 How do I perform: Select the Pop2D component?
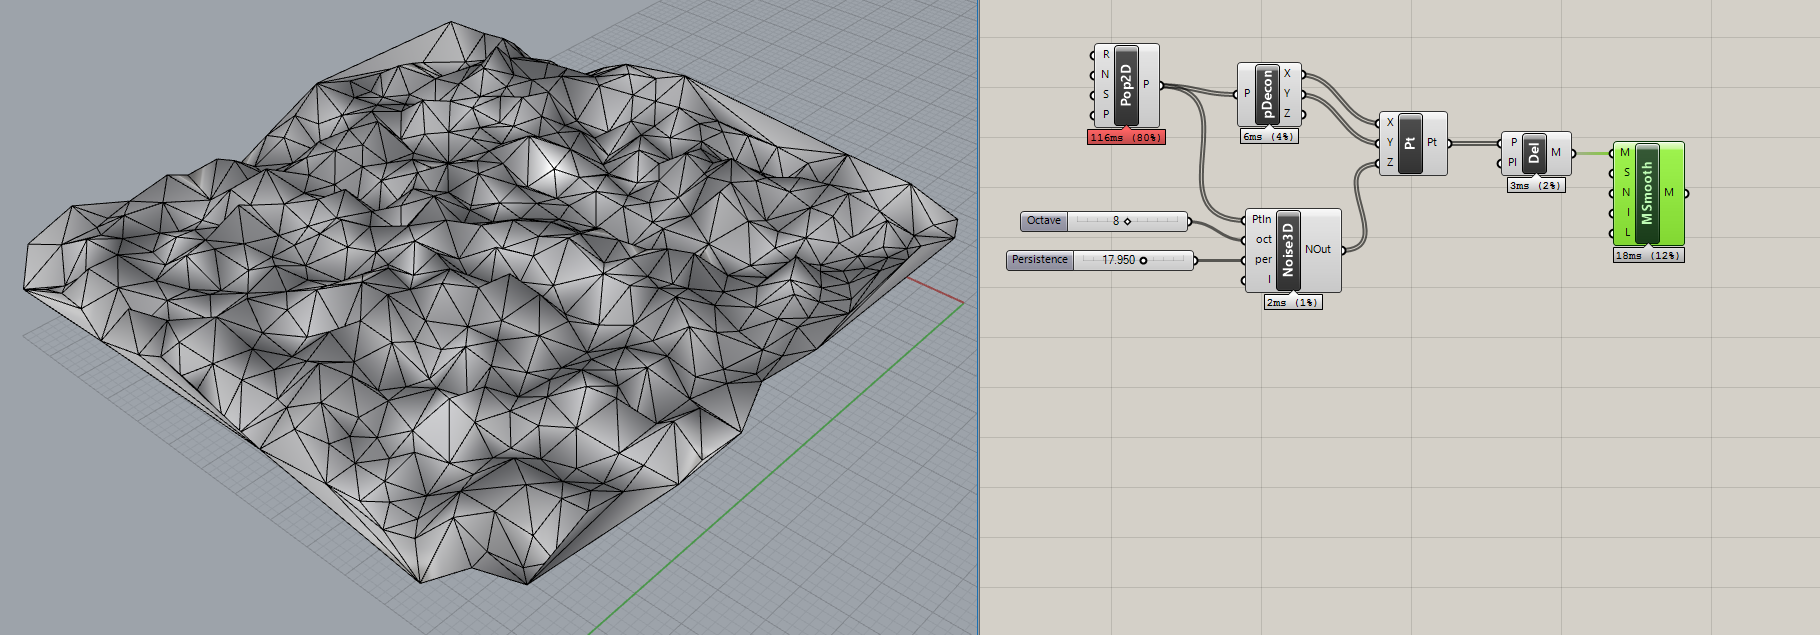[x=1126, y=85]
